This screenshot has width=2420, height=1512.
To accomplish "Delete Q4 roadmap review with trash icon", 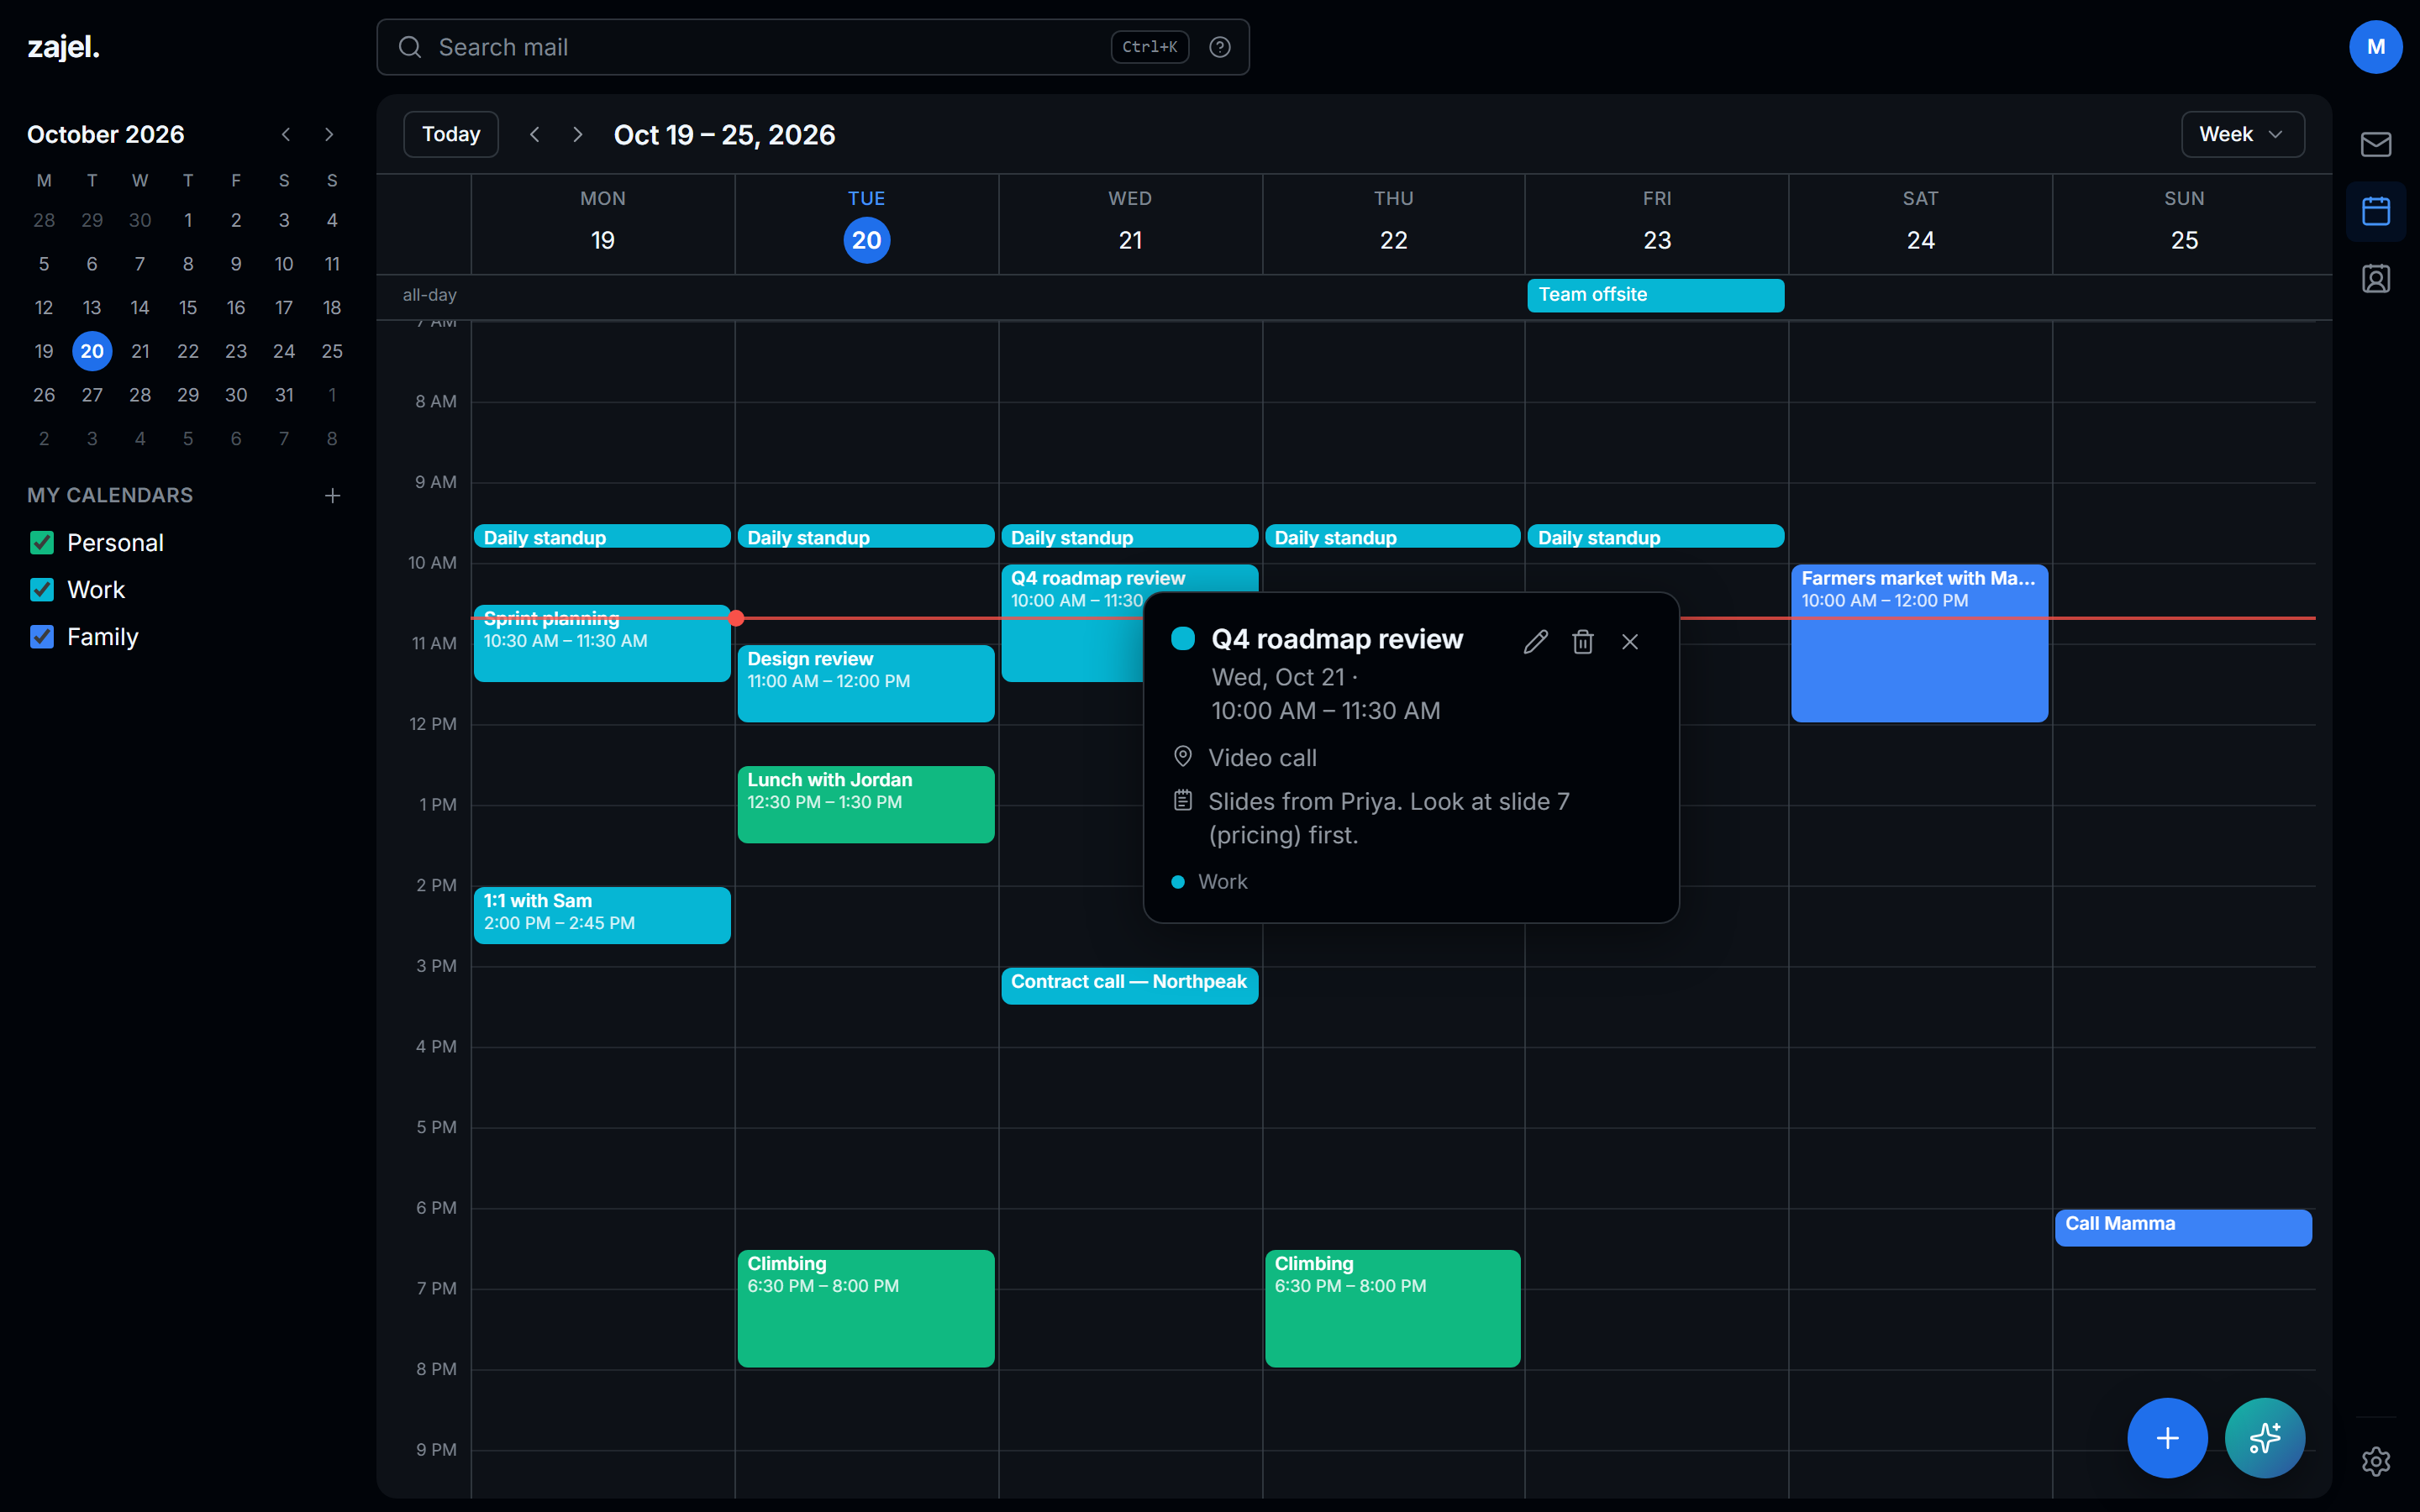I will 1582,642.
